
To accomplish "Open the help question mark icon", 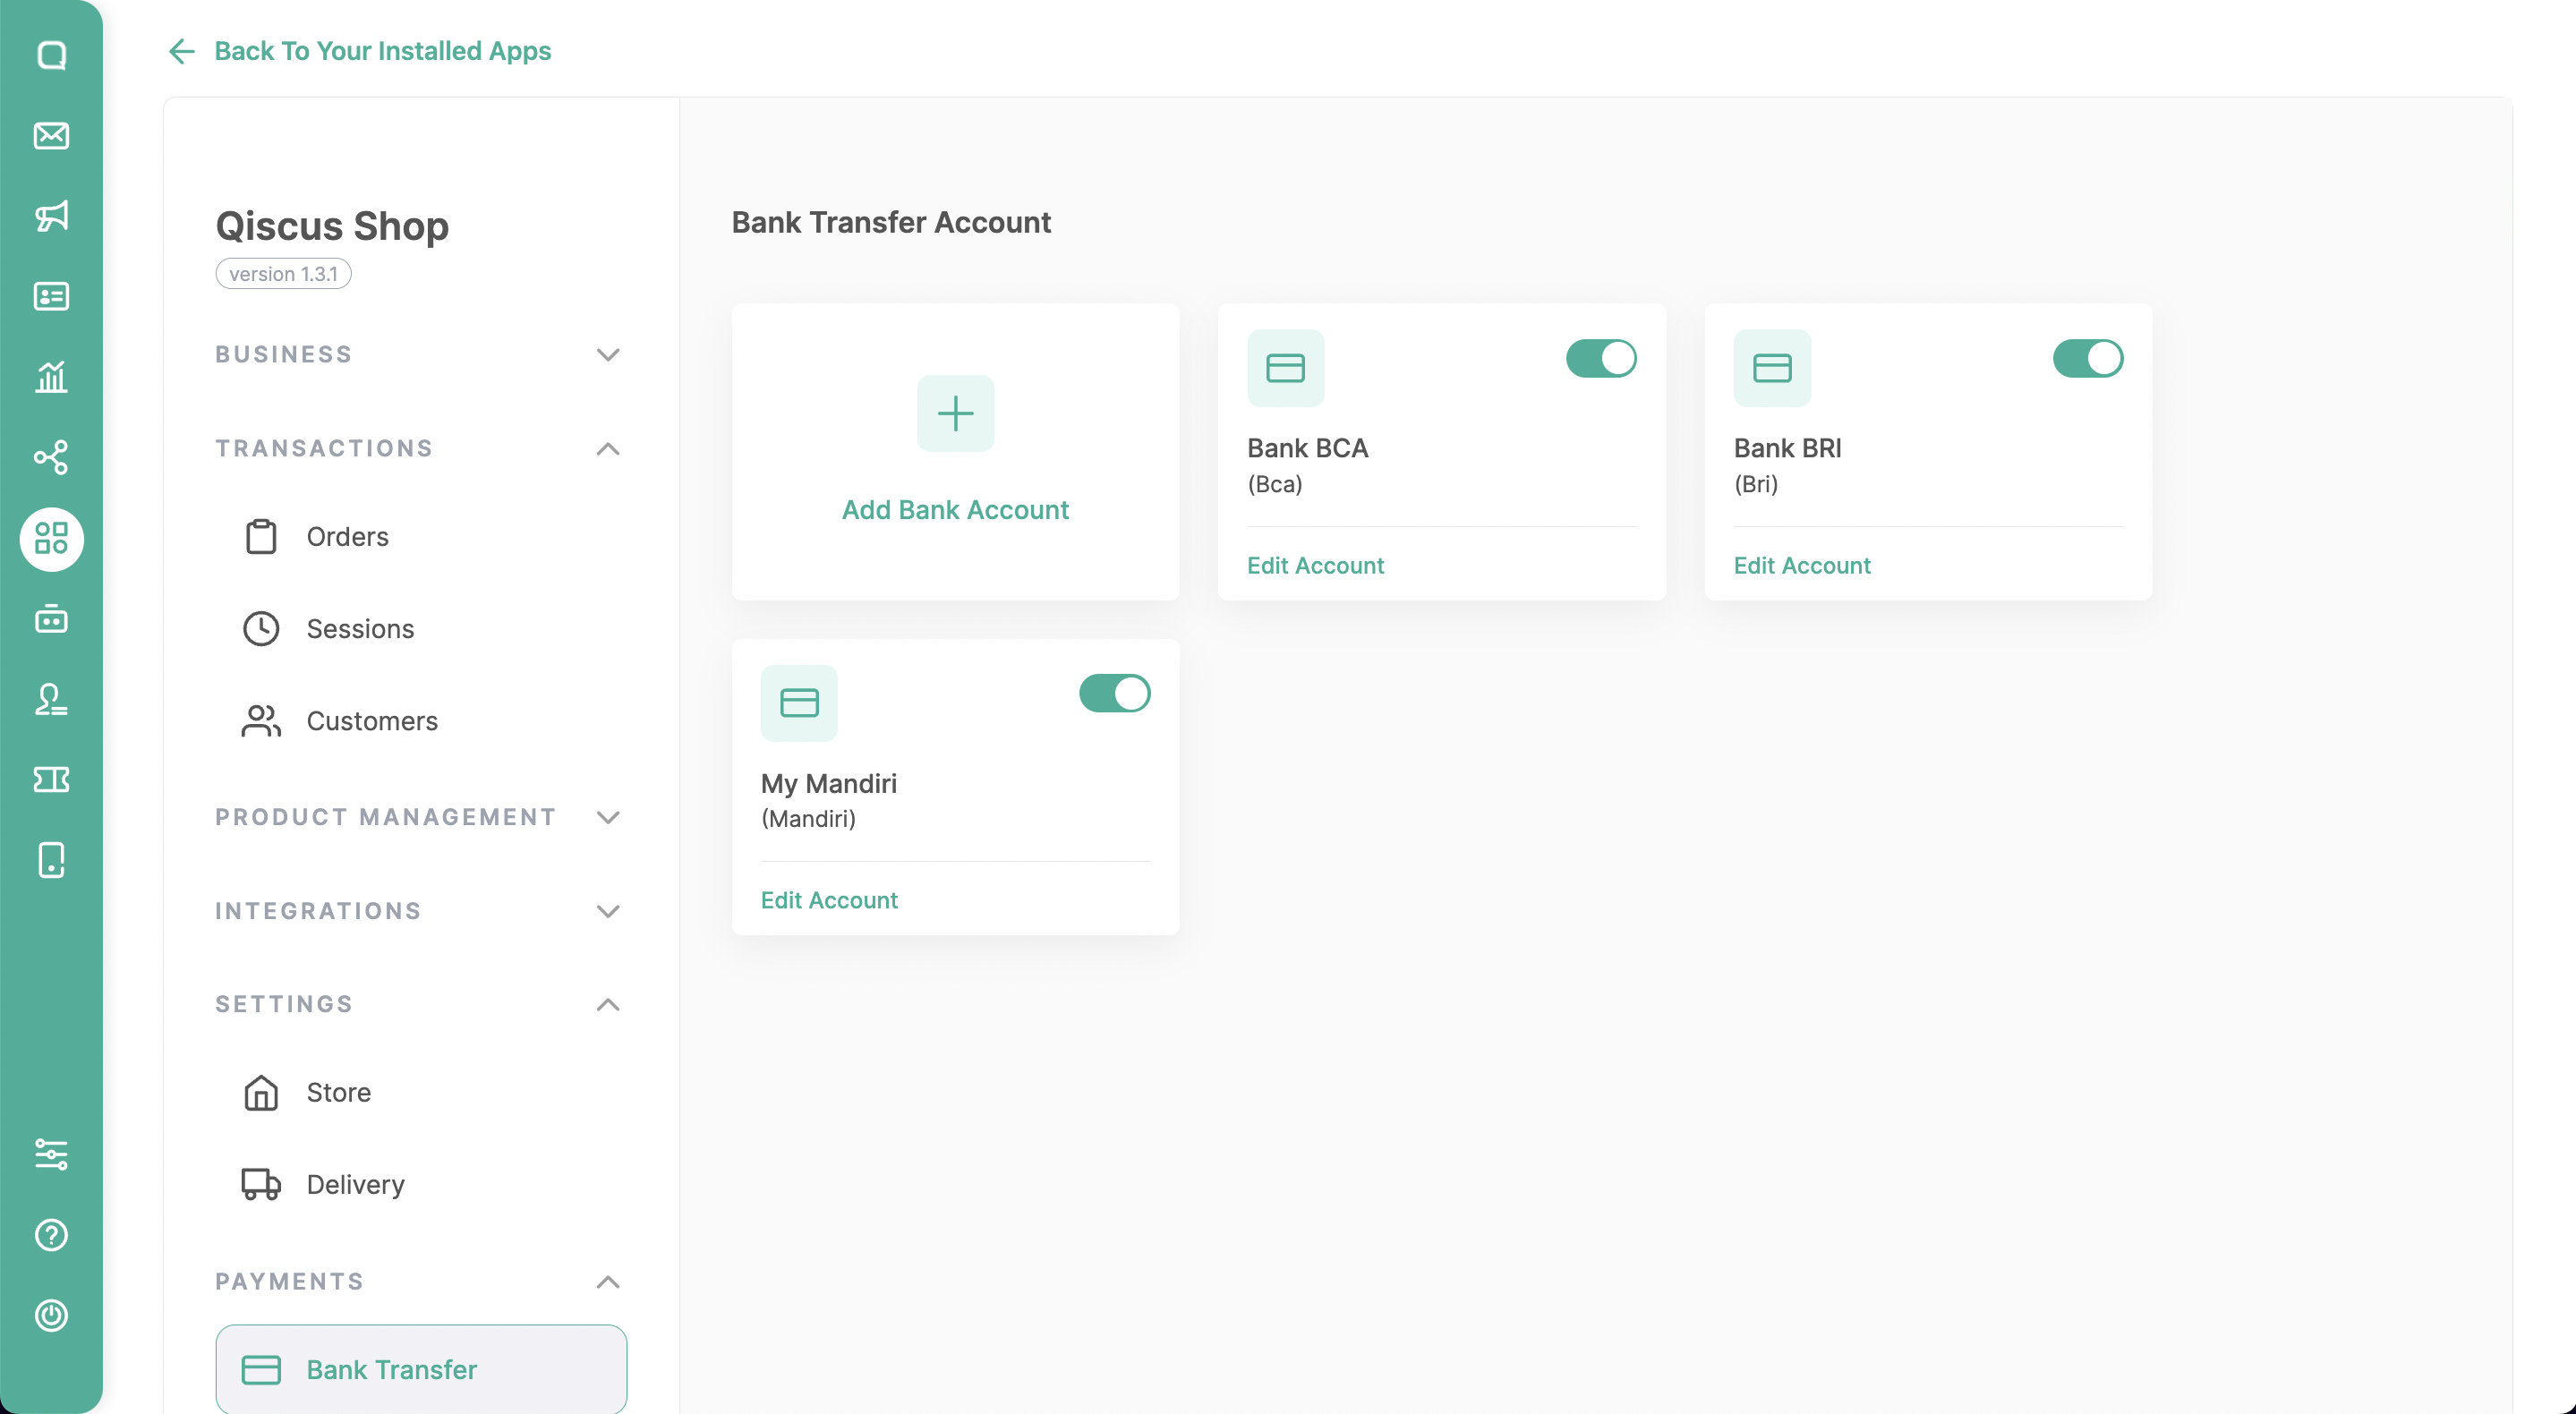I will click(x=51, y=1235).
